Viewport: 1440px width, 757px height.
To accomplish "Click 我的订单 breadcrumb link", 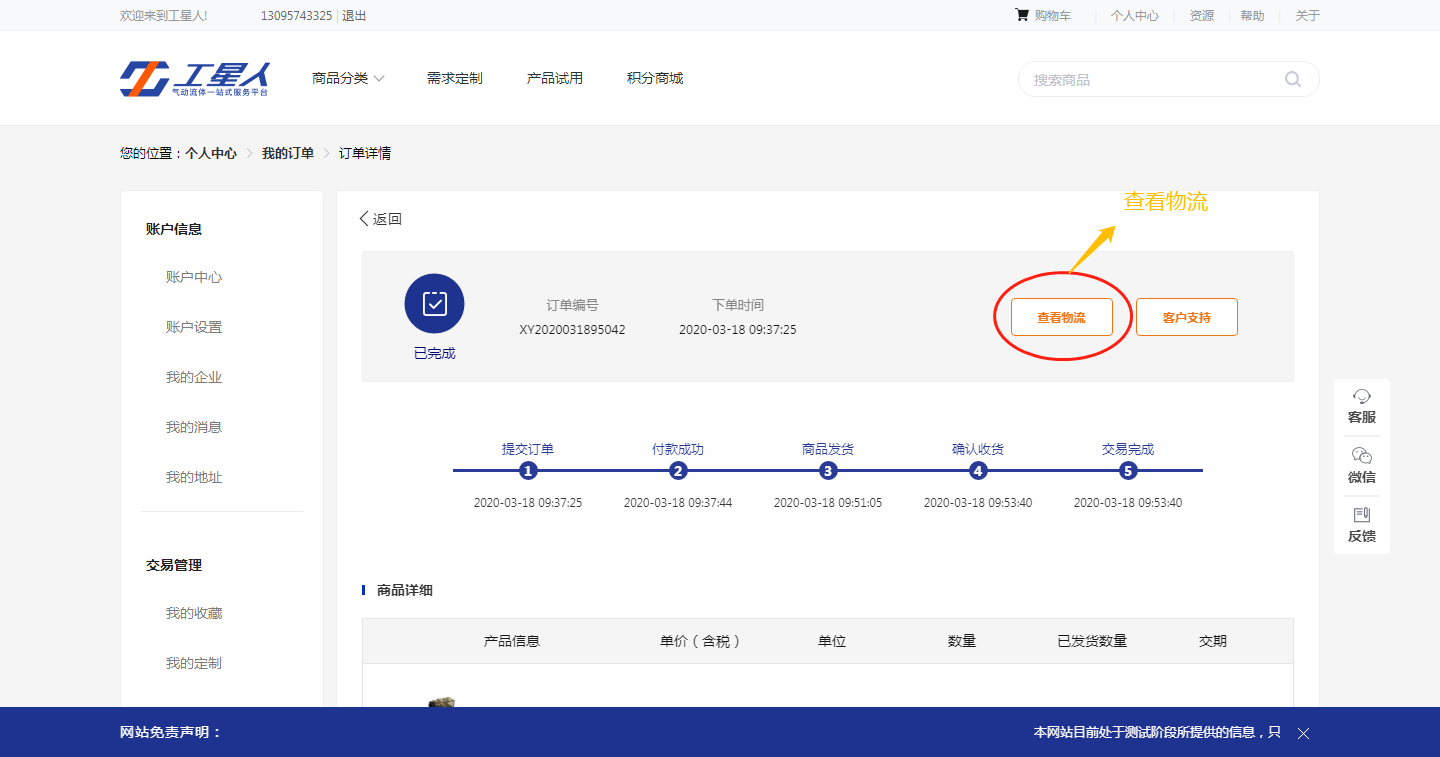I will coord(288,153).
